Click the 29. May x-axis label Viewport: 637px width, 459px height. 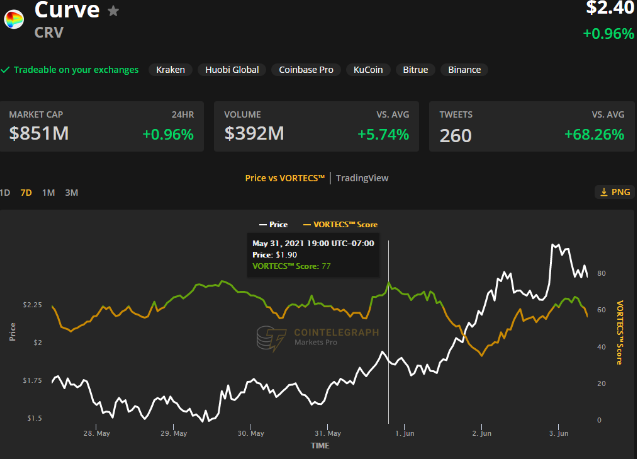(173, 433)
